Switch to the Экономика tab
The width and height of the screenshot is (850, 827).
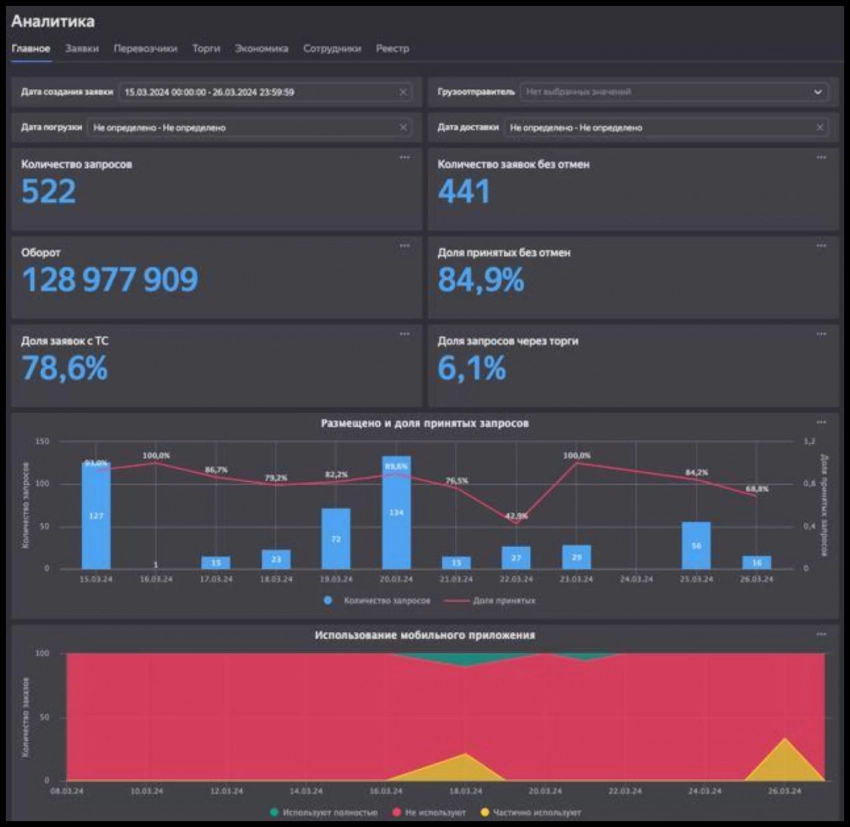[261, 48]
